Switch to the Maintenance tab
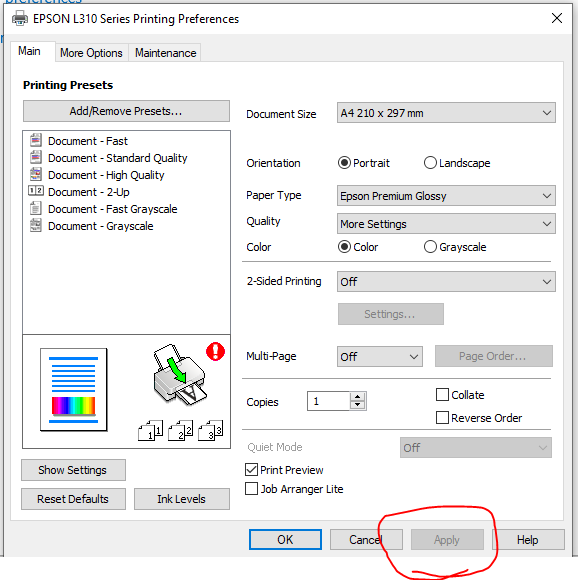The image size is (578, 580). point(165,53)
